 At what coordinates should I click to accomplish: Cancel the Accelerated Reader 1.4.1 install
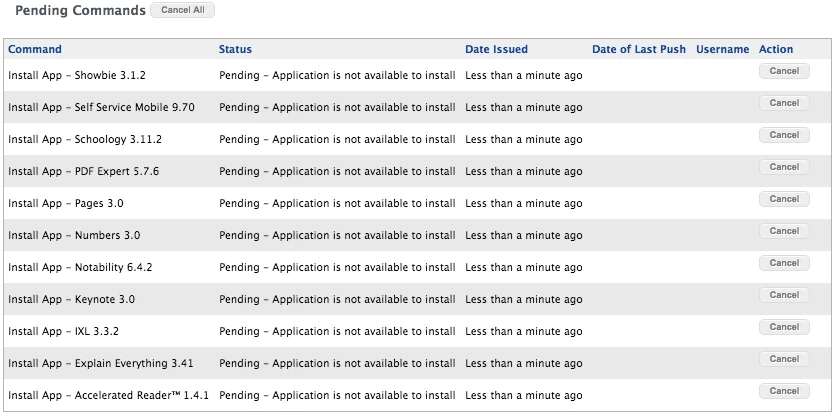[x=784, y=391]
